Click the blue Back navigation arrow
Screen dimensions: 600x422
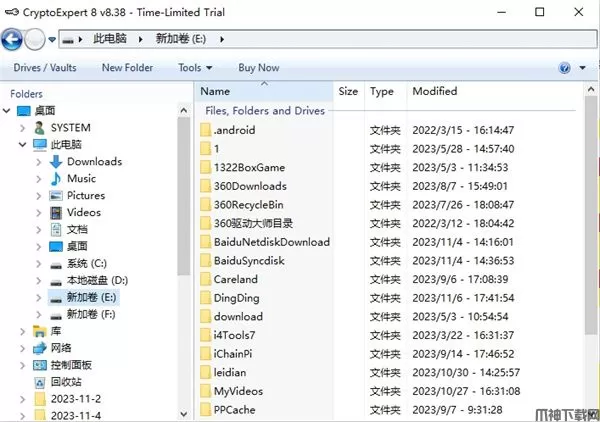coord(11,39)
